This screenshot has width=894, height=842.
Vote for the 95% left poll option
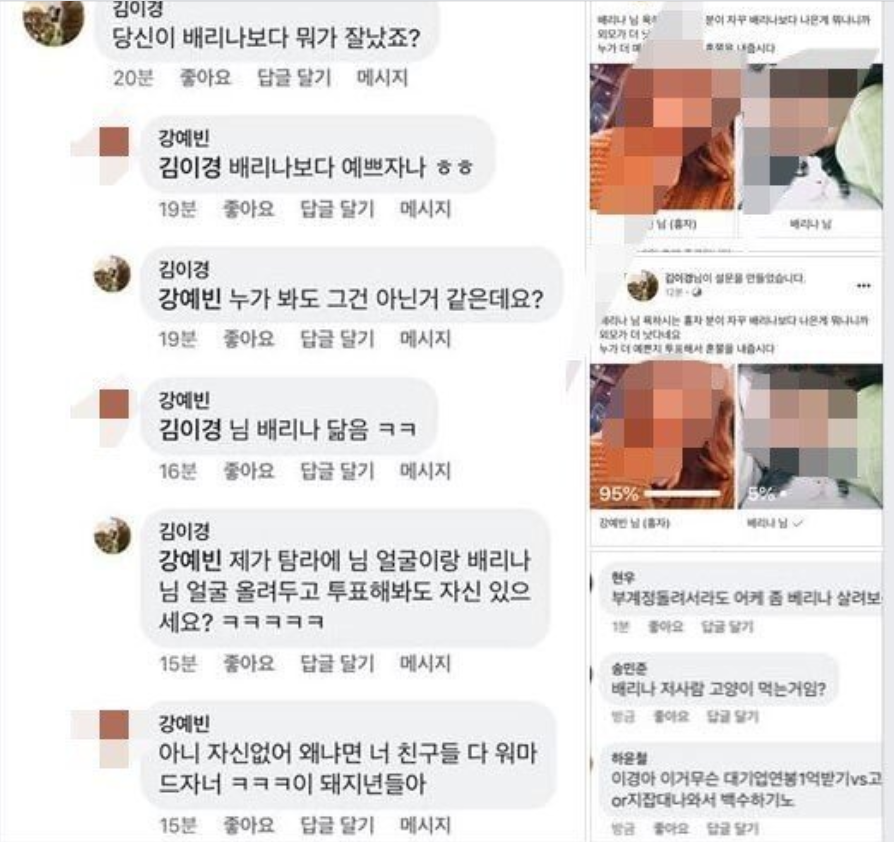(x=662, y=436)
